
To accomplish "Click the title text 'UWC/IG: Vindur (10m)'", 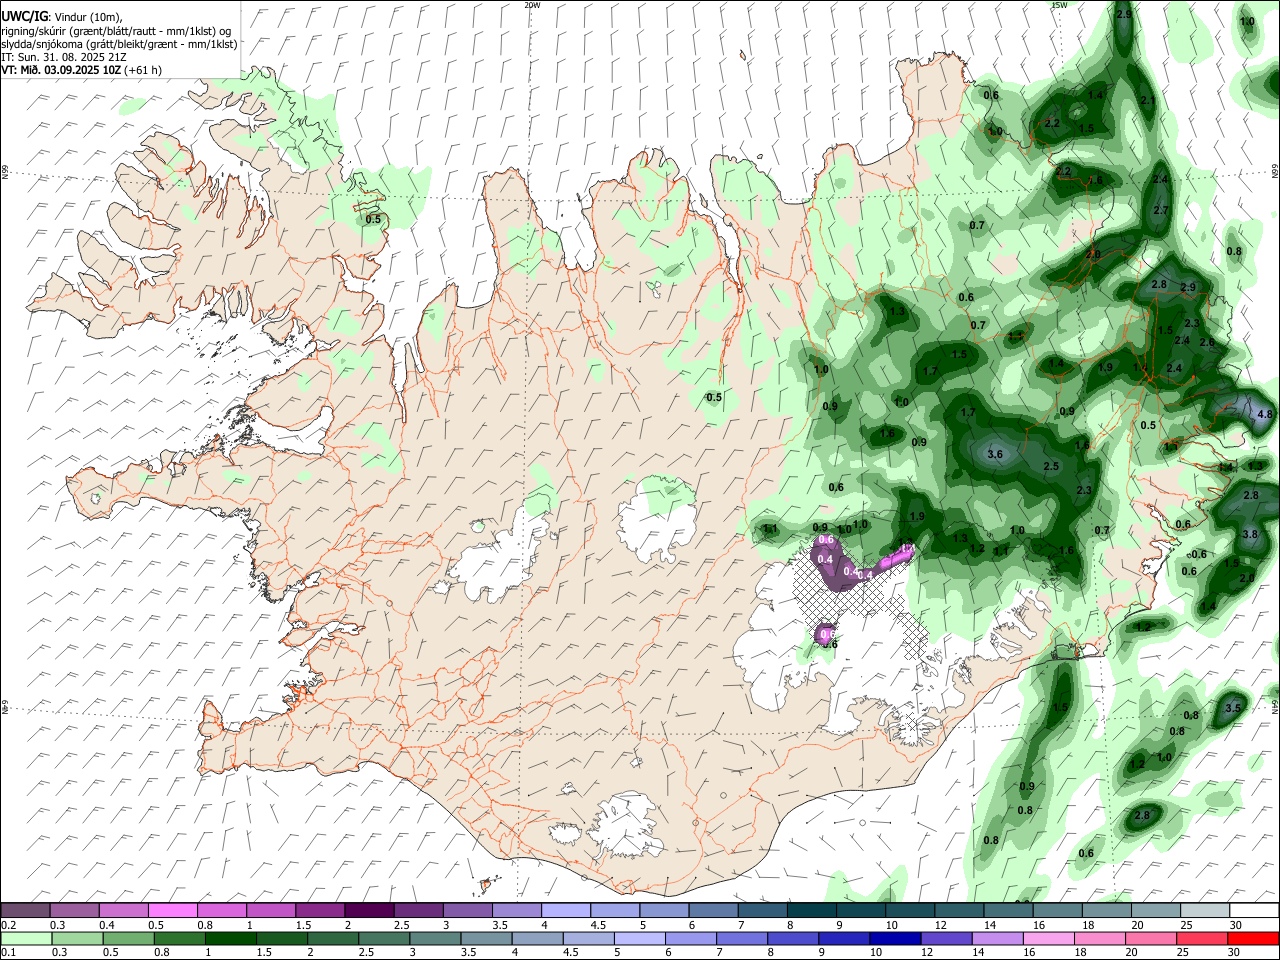I will pos(61,17).
